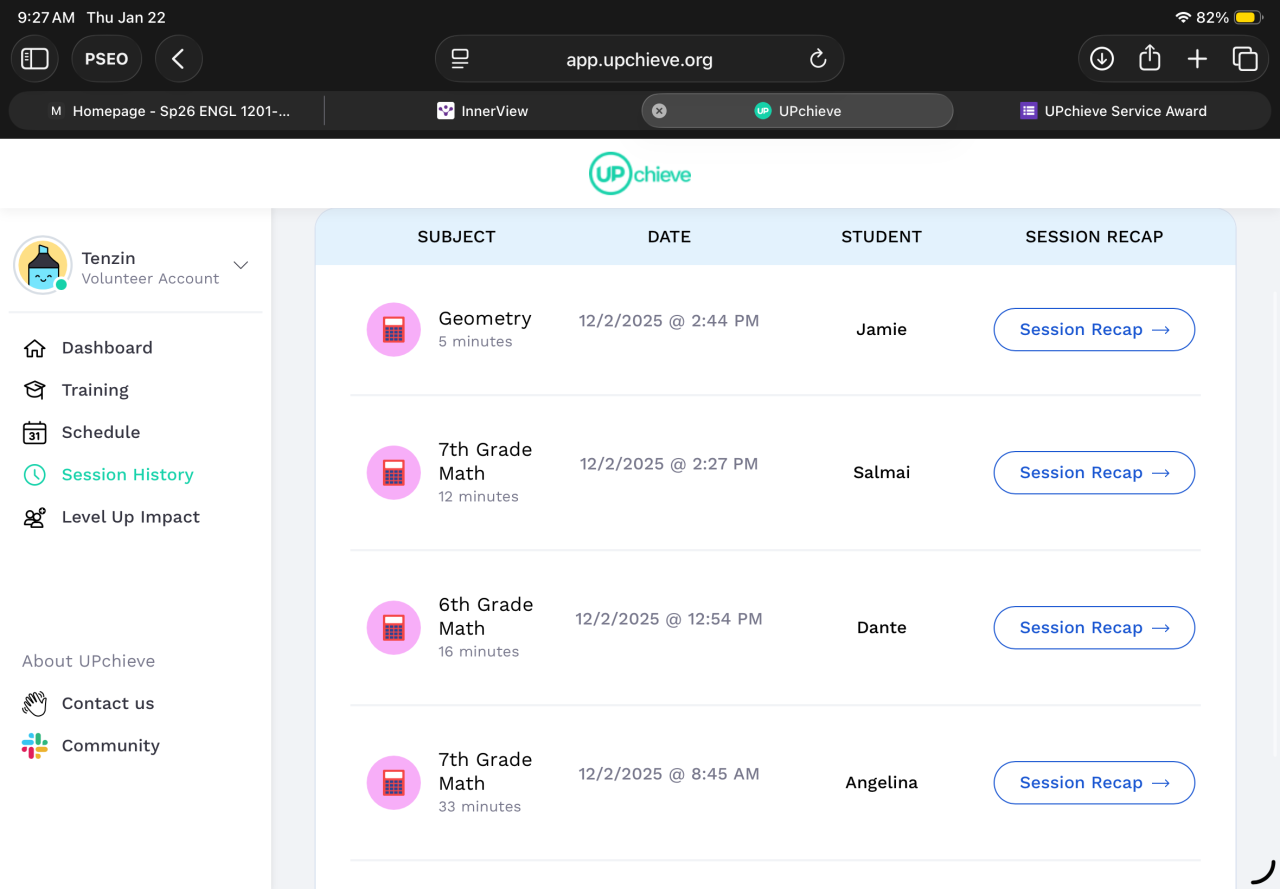Select the date 12/2/2025 @ 8:45 AM
The image size is (1280, 889).
click(x=669, y=774)
